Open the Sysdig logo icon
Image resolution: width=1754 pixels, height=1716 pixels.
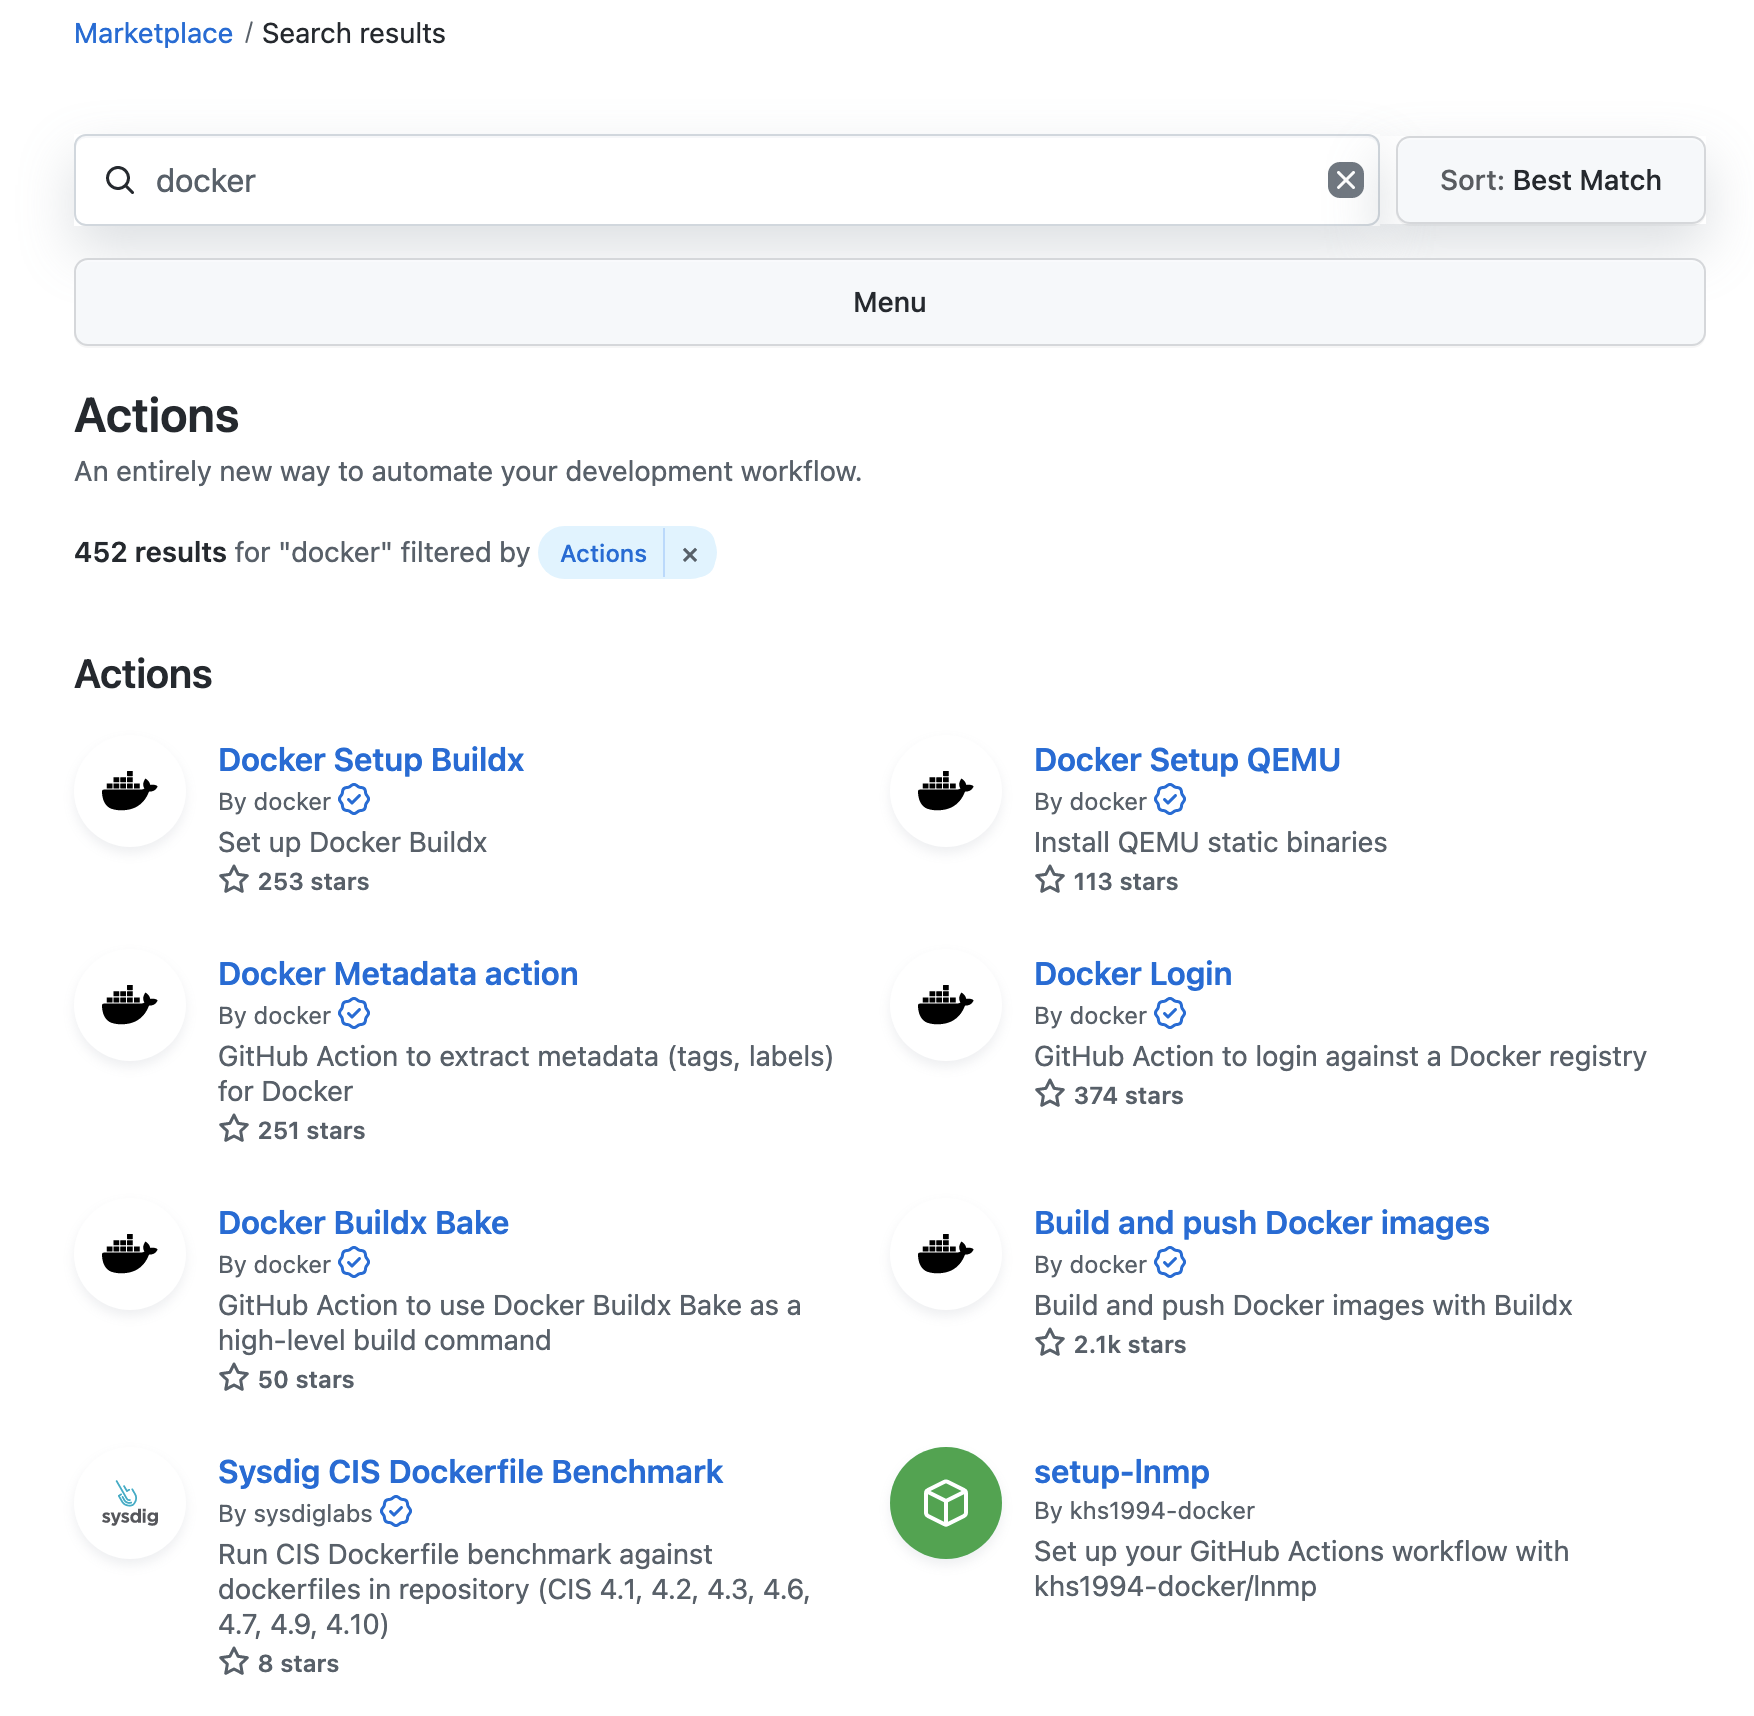pyautogui.click(x=129, y=1503)
